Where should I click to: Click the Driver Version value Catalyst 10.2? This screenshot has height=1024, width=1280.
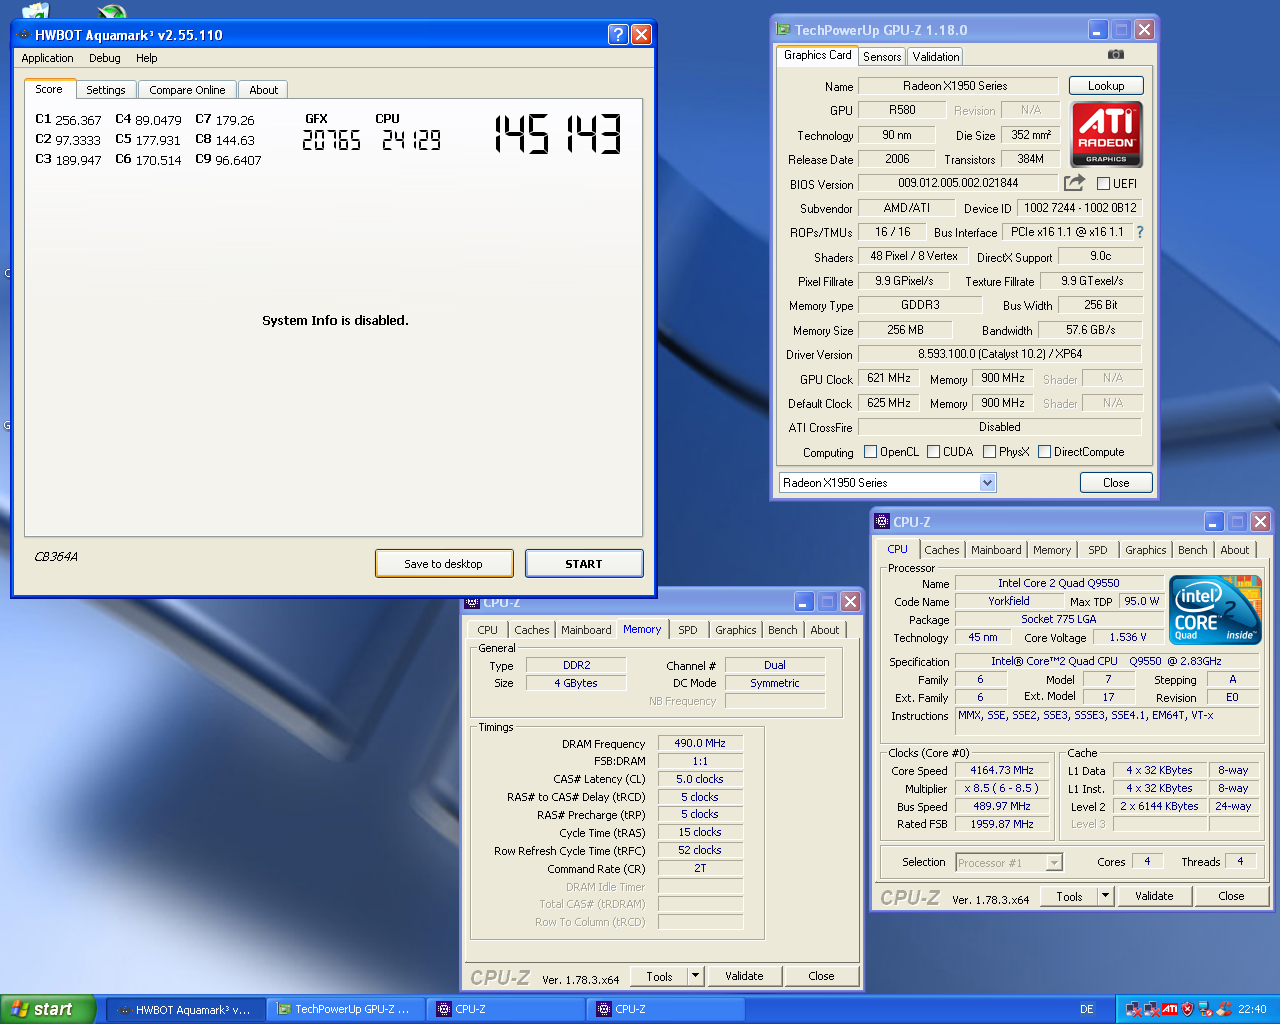[x=1000, y=354]
